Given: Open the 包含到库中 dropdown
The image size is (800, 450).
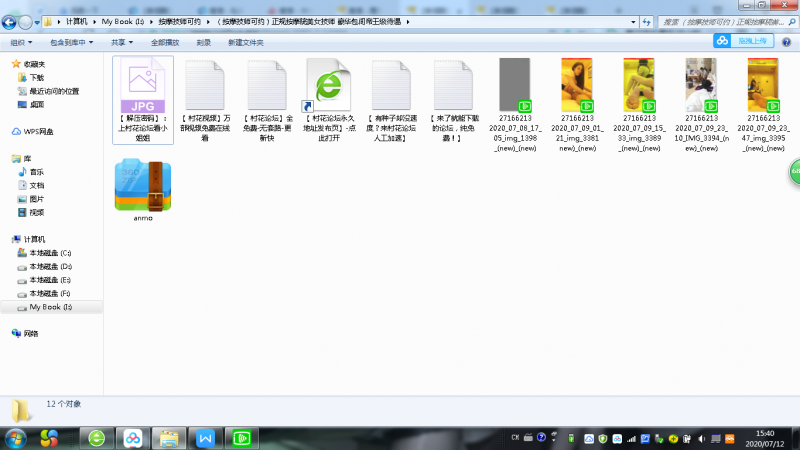Looking at the screenshot, I should tap(71, 42).
